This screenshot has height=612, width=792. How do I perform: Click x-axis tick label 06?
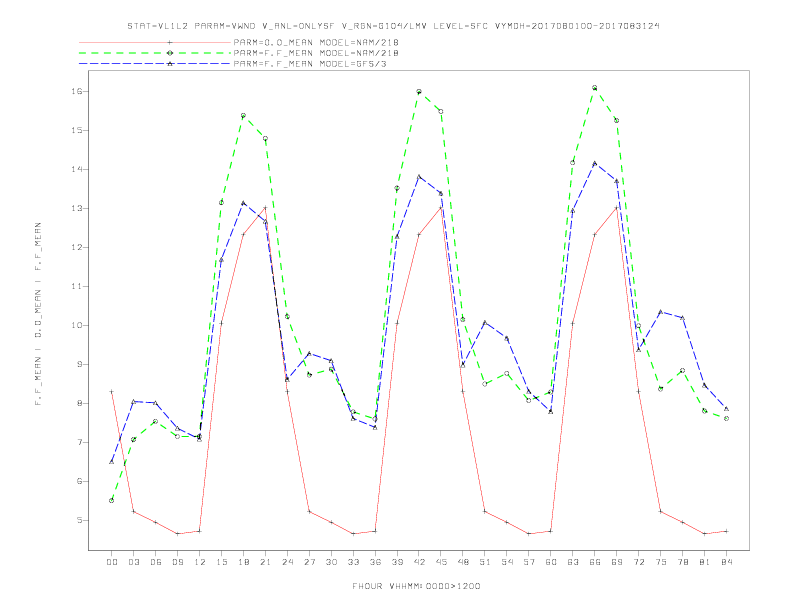coord(156,562)
